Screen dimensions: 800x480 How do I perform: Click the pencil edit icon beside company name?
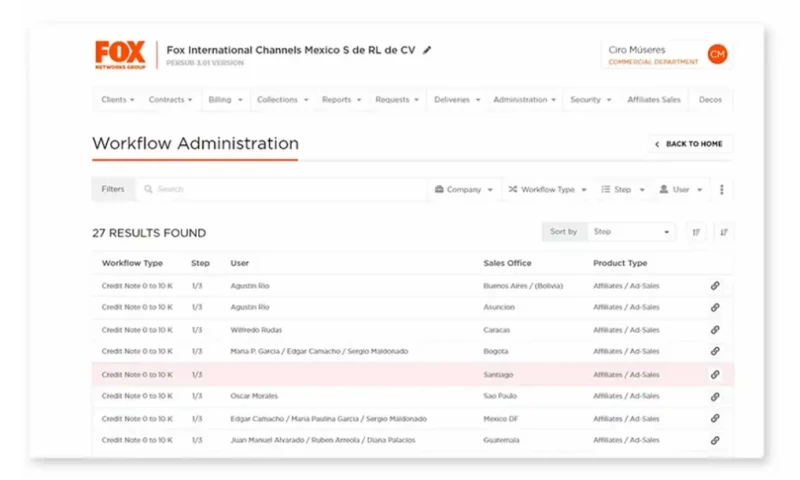click(428, 49)
